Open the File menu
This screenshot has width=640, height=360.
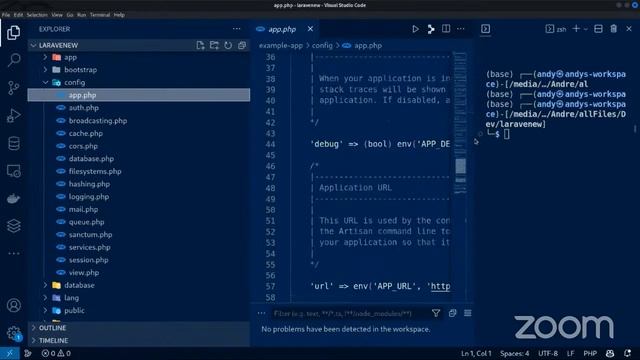6,15
